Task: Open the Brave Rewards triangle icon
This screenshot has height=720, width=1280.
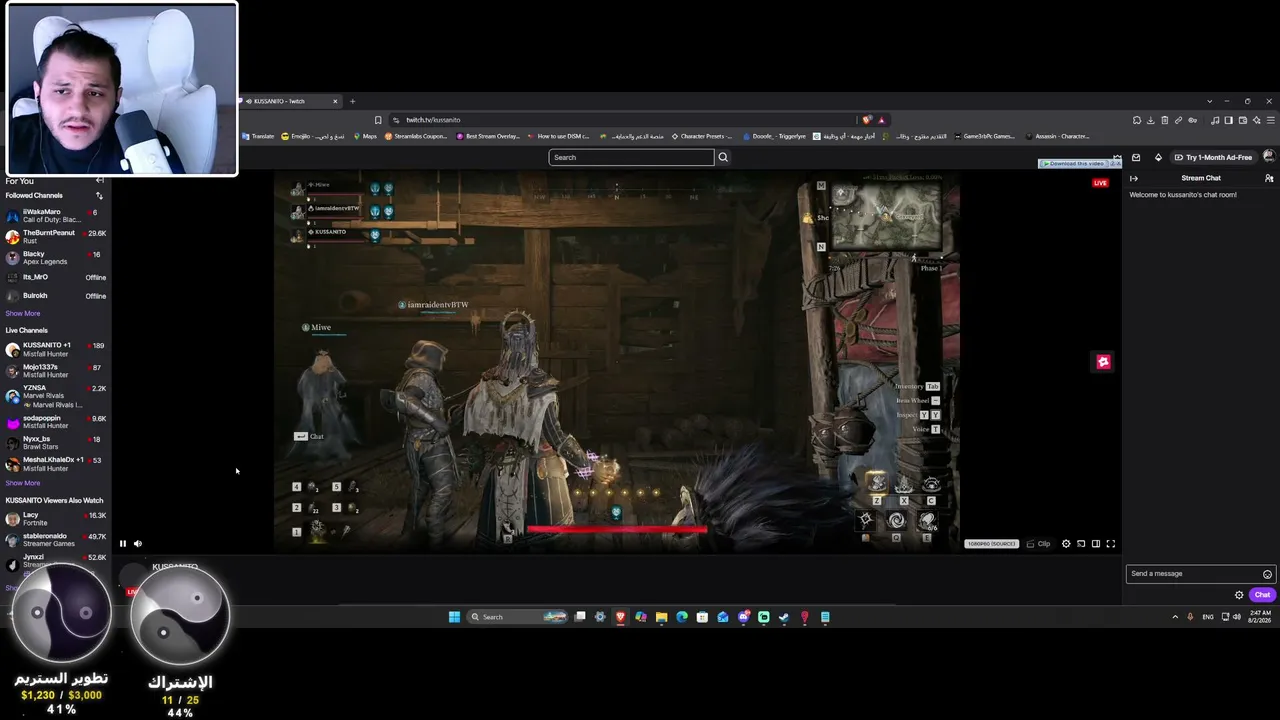Action: (881, 120)
